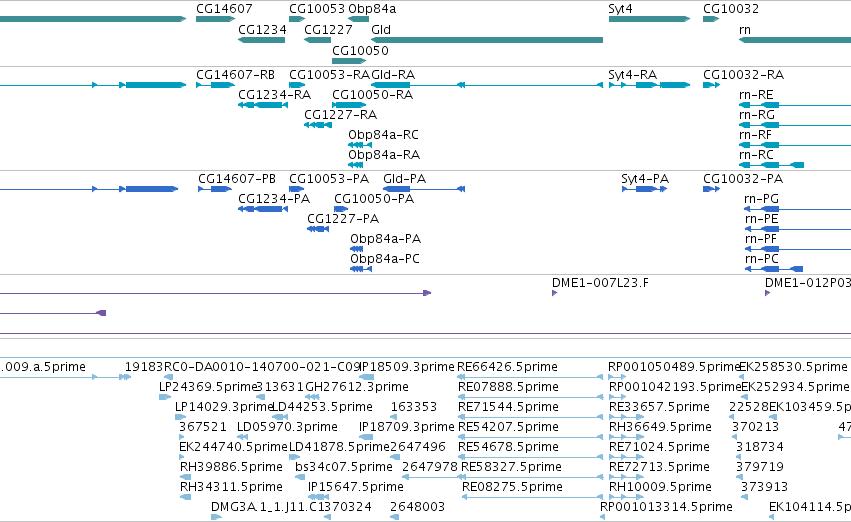
Task: Click EST RE07888.5prime
Action: [509, 387]
